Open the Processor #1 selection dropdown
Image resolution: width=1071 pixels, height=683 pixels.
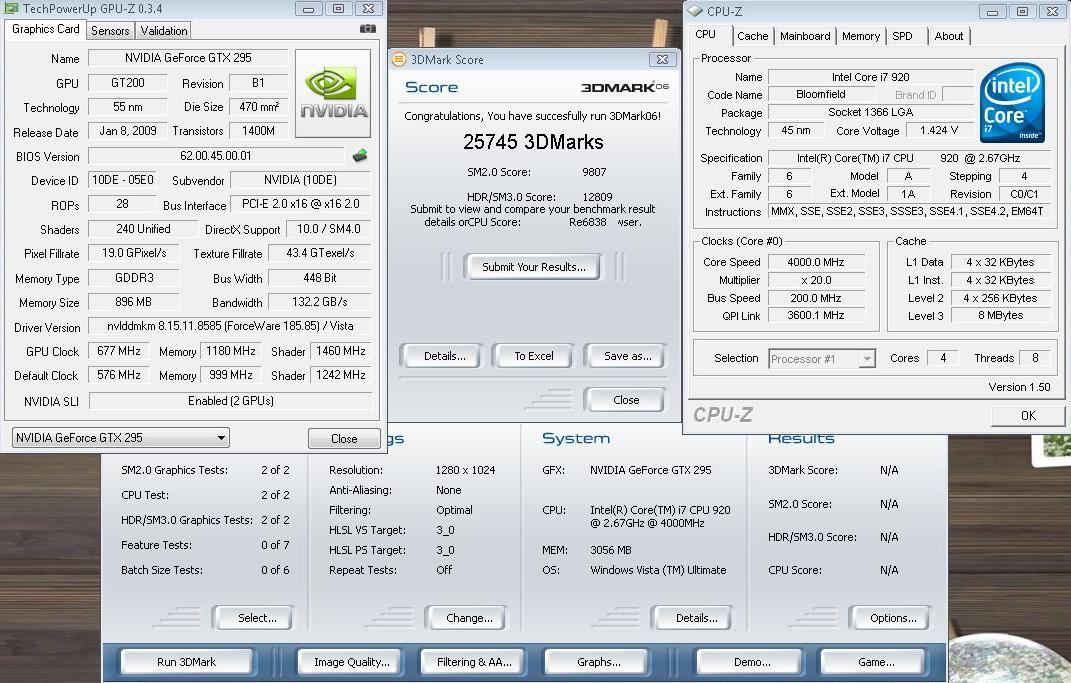[x=822, y=359]
